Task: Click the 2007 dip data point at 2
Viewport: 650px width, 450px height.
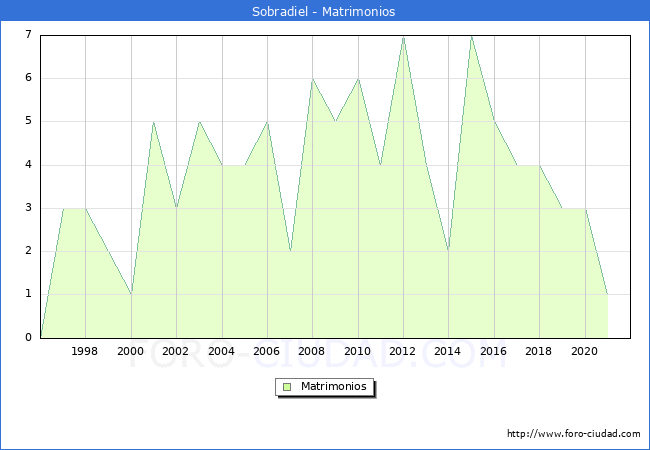Action: point(290,251)
